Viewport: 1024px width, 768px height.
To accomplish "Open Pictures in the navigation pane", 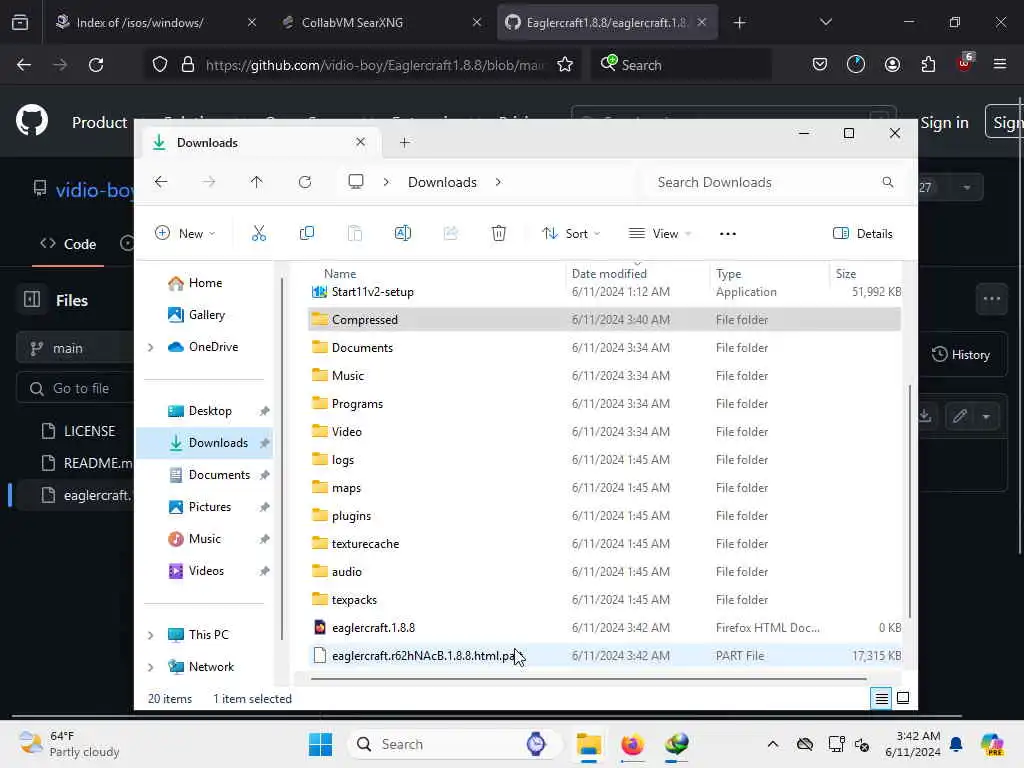I will (x=210, y=507).
